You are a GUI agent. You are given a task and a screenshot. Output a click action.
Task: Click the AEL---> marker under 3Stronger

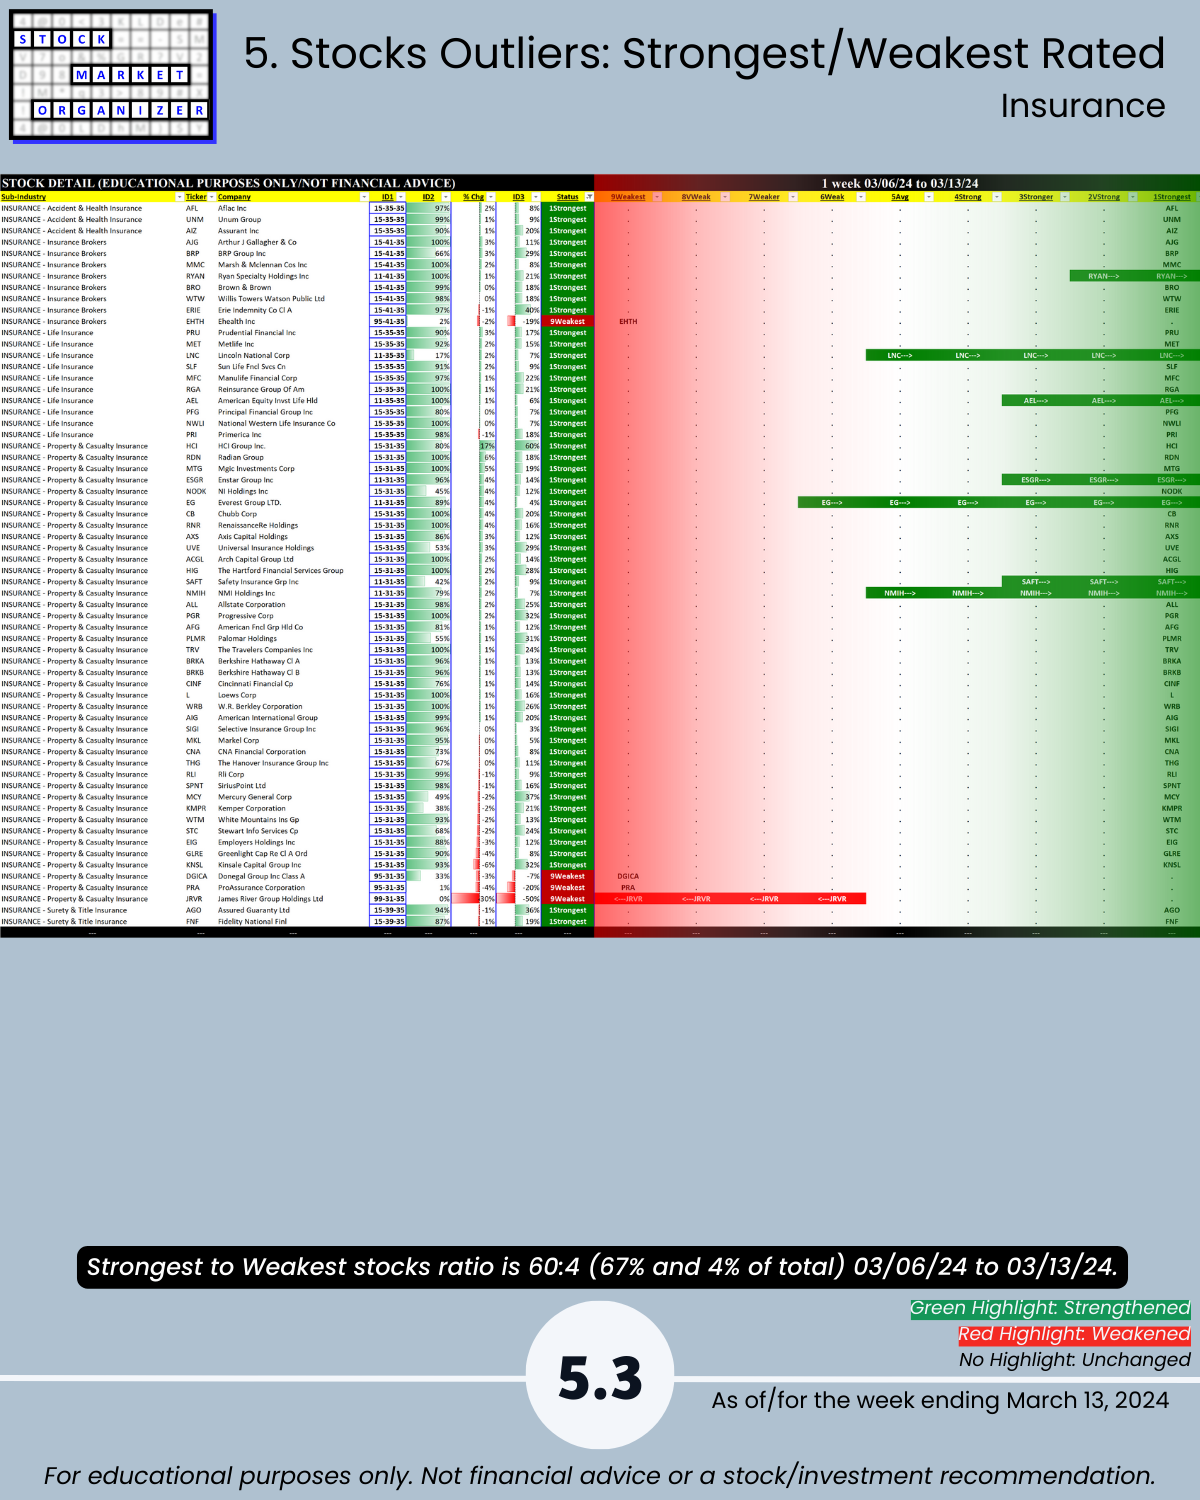[1036, 400]
